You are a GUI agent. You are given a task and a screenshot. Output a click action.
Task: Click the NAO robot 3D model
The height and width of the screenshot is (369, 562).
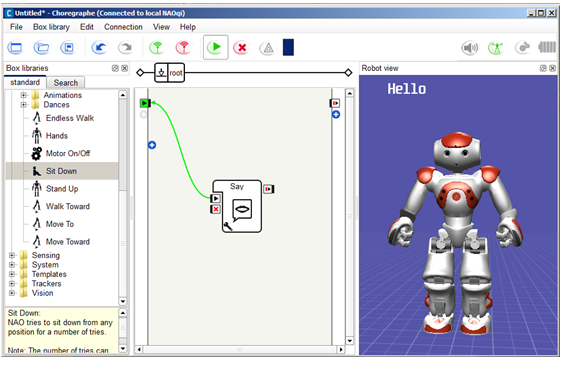[456, 233]
